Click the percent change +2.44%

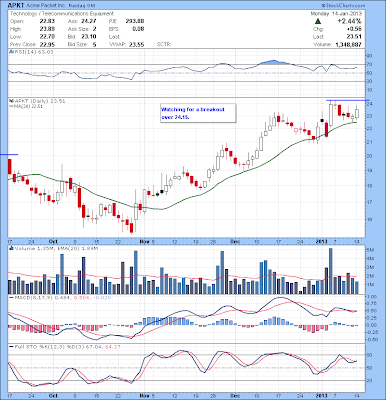(349, 21)
